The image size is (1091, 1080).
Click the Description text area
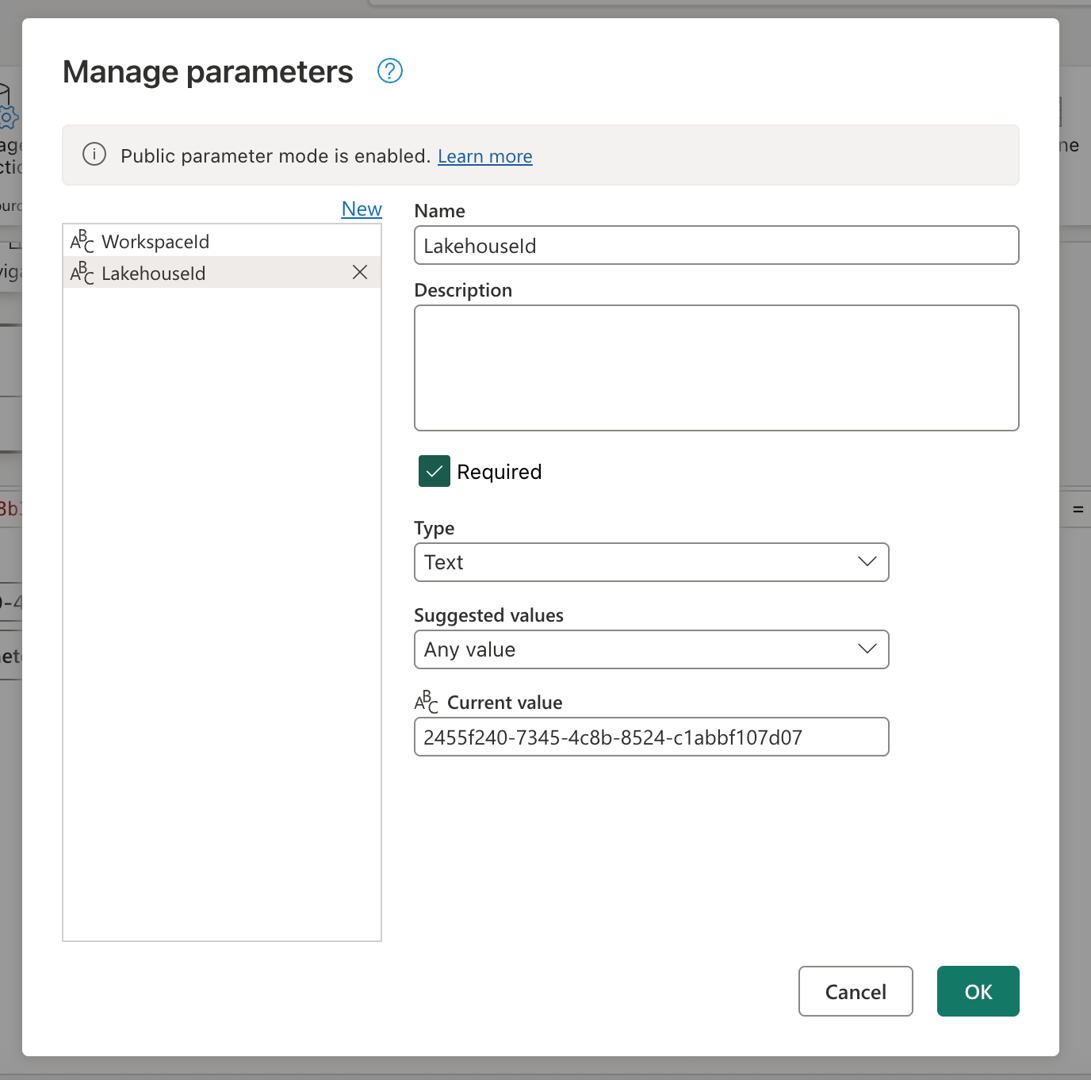coord(716,367)
